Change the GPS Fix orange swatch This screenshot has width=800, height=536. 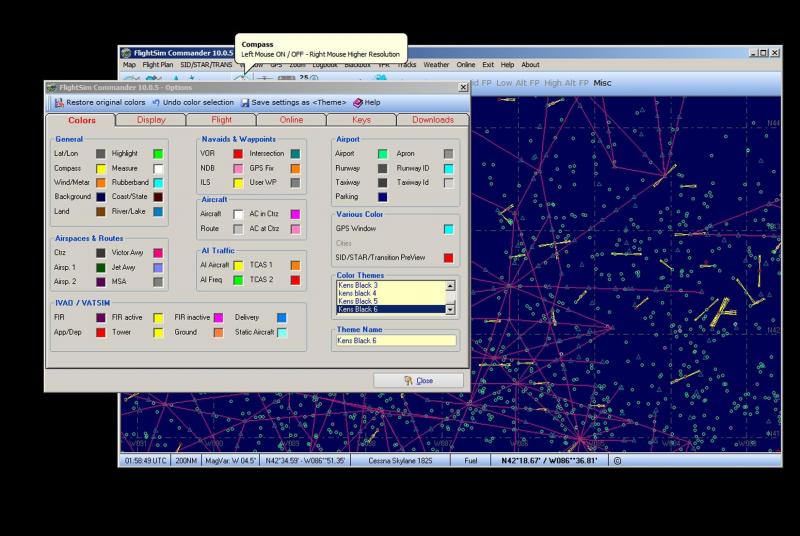click(295, 168)
